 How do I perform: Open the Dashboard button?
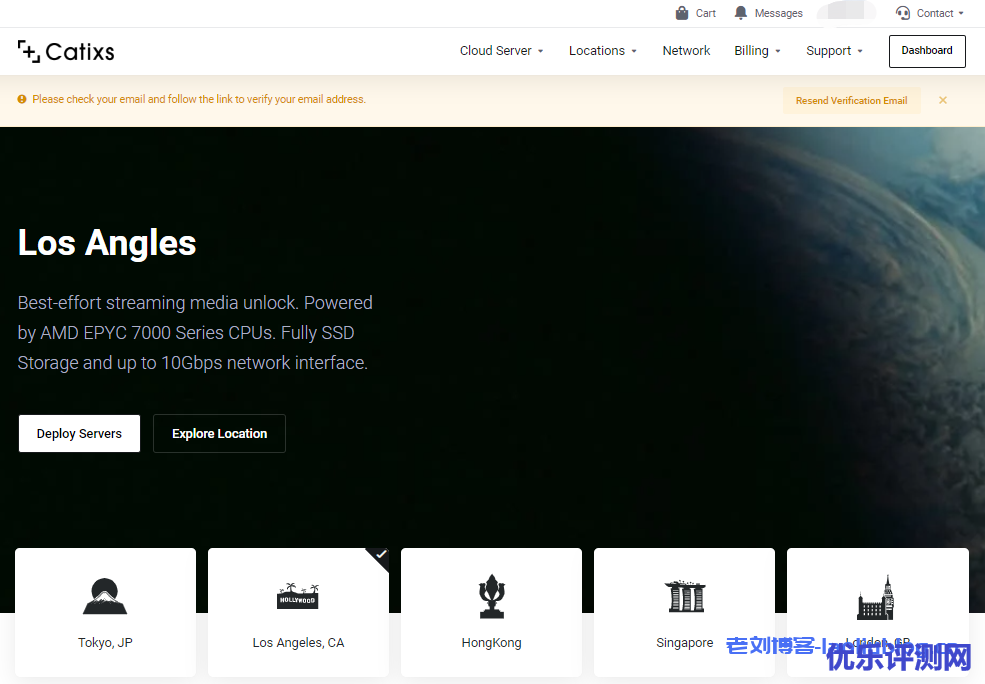click(927, 51)
